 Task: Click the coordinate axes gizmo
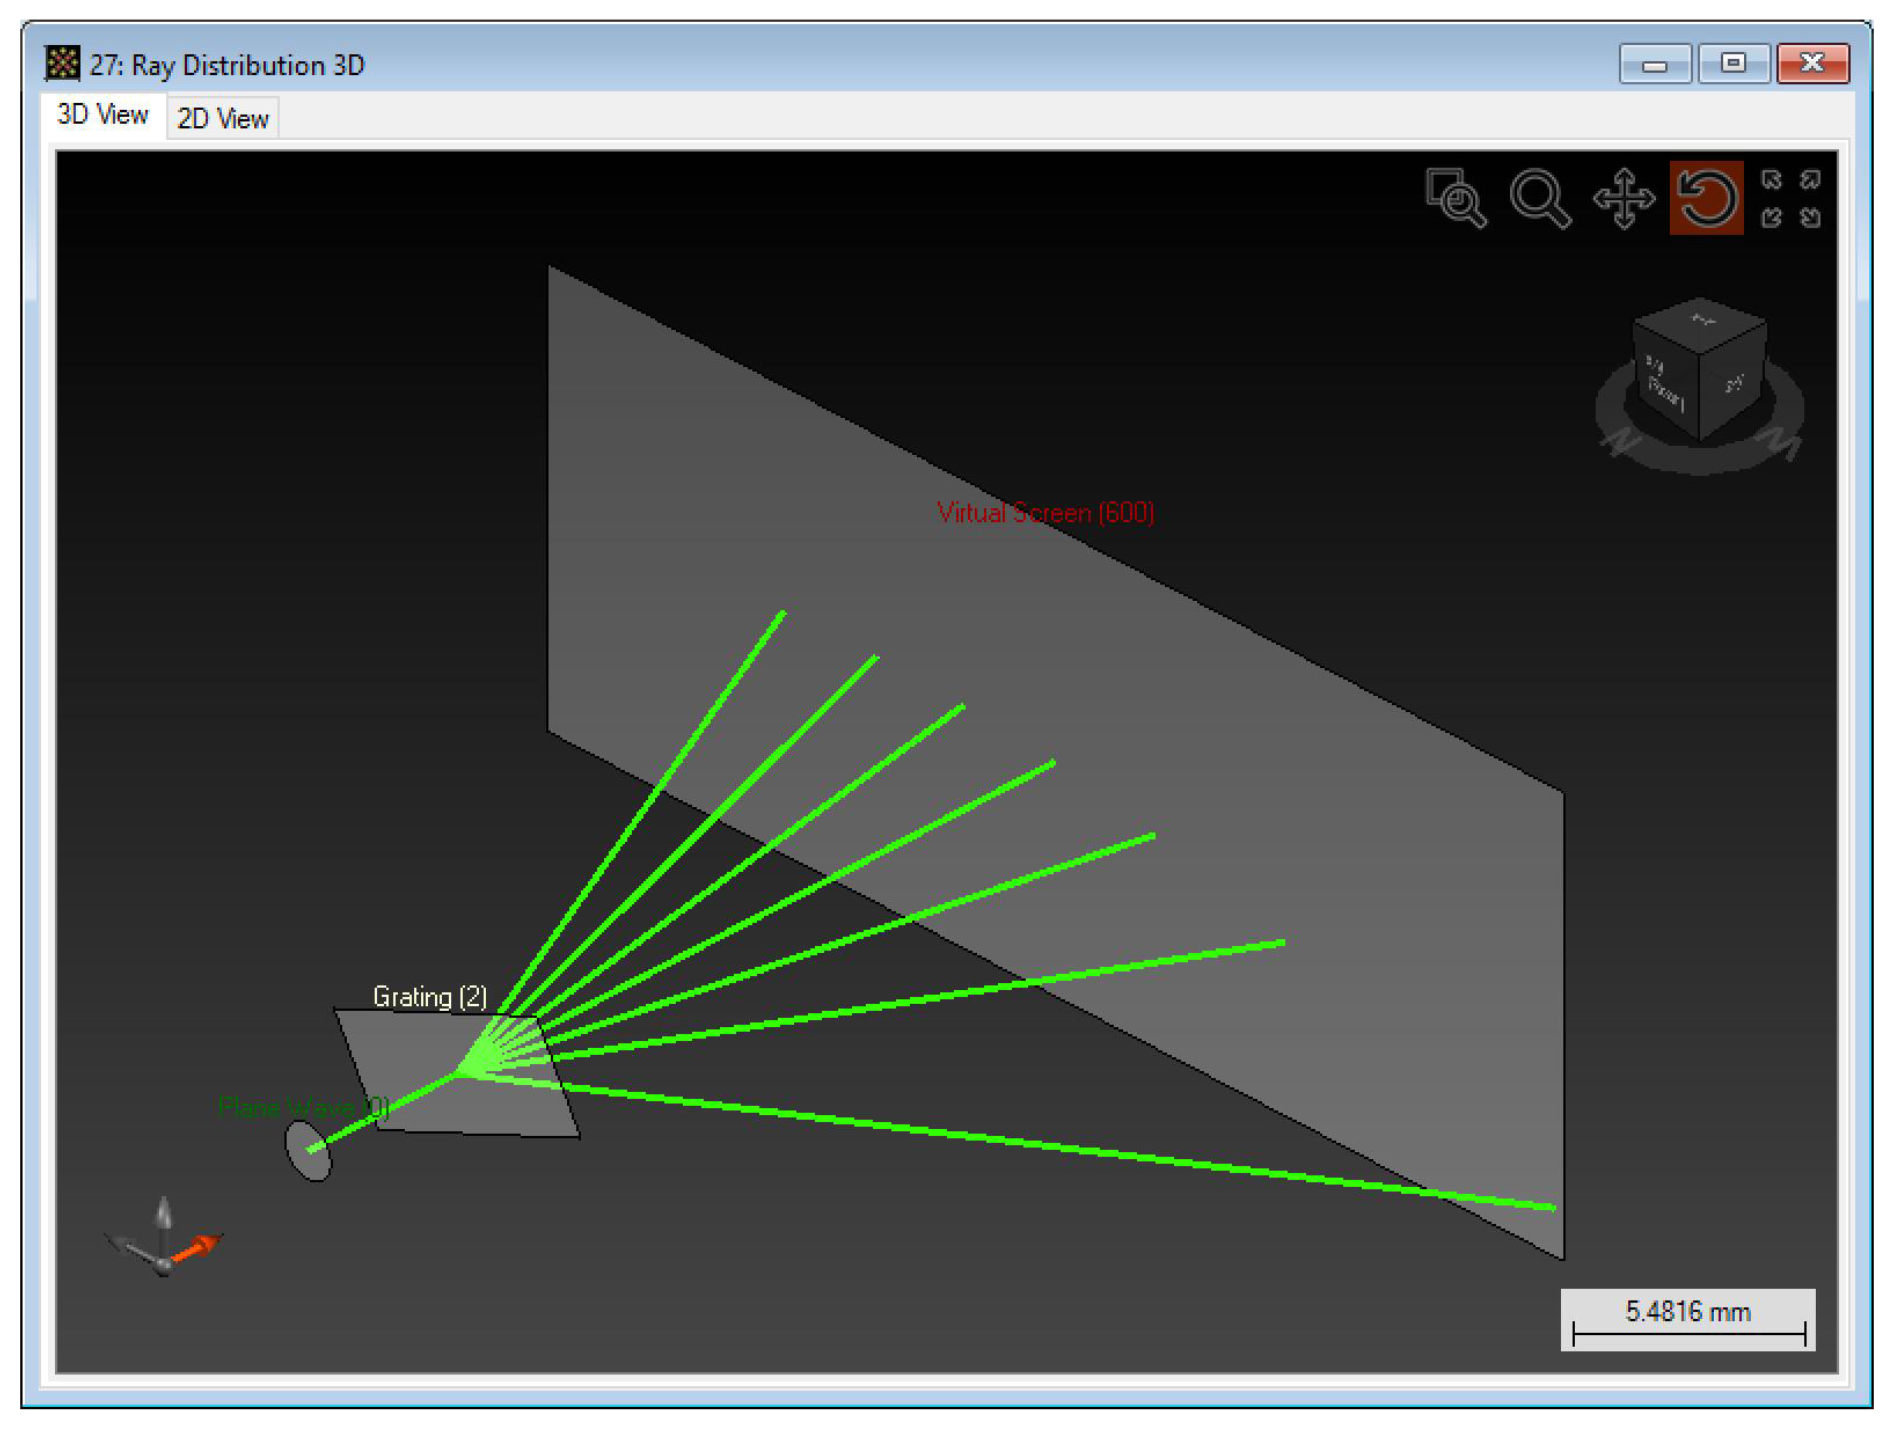164,1240
